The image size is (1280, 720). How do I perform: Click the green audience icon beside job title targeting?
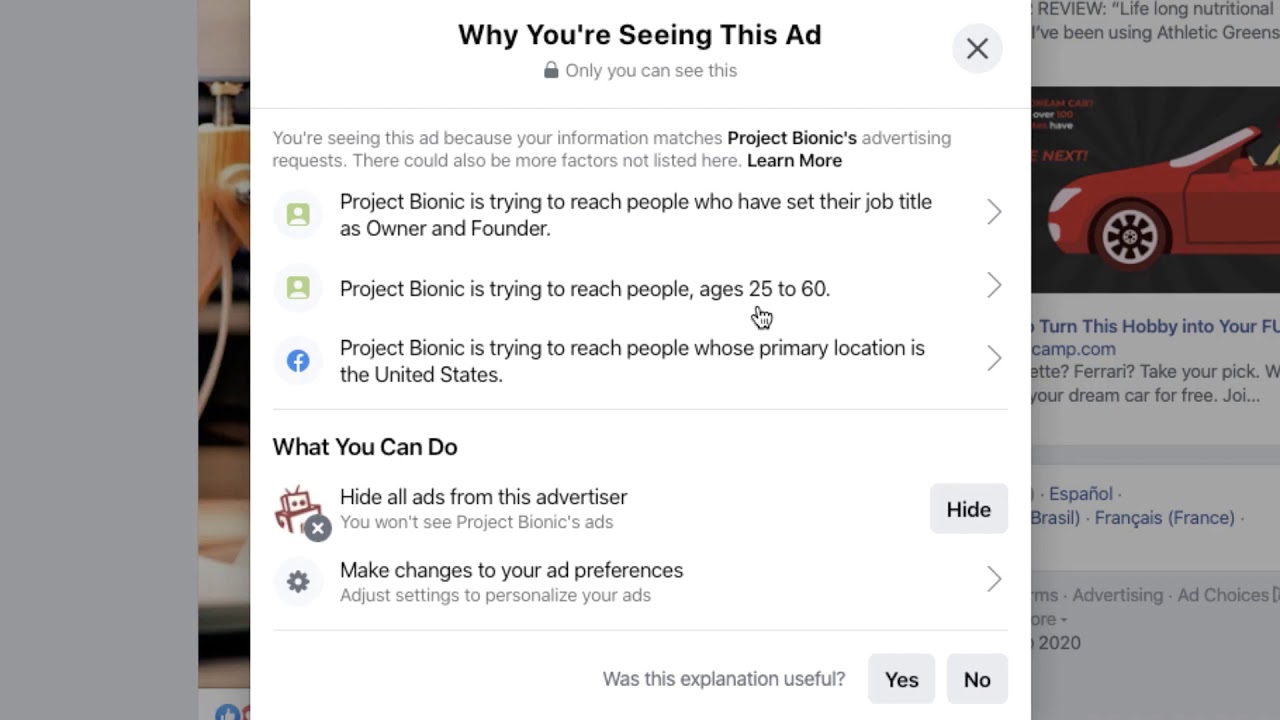(298, 215)
